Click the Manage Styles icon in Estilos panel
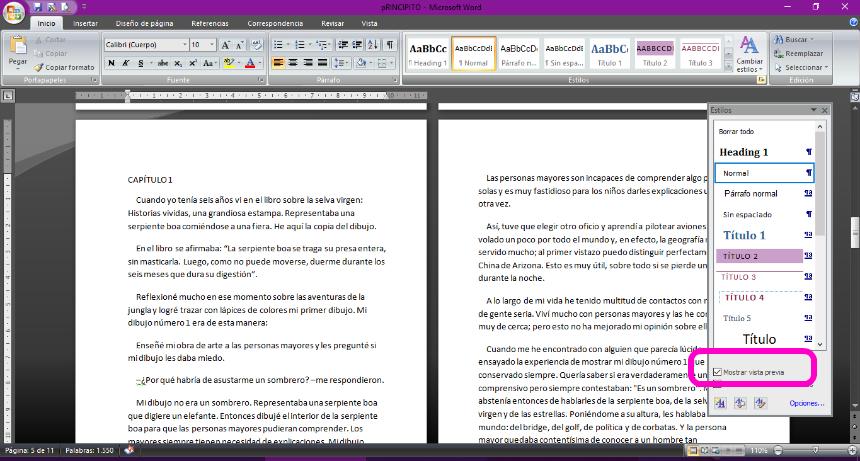The height and width of the screenshot is (461, 860). tap(759, 402)
